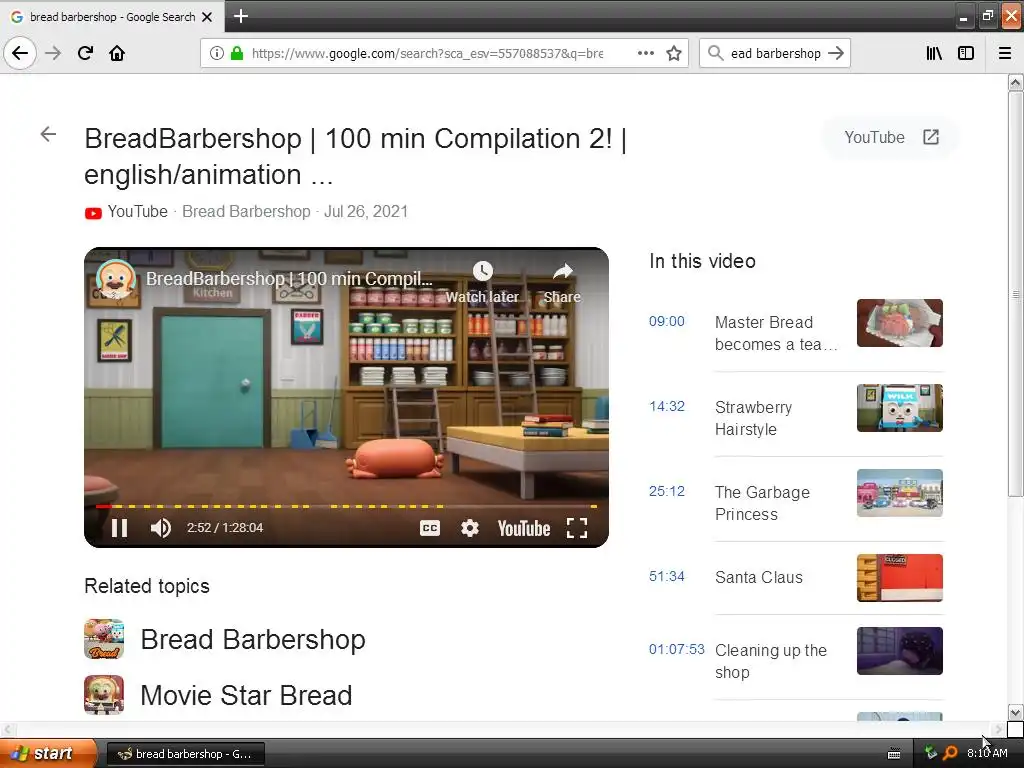Open Movie Star Bread related topic
The width and height of the screenshot is (1024, 768).
tap(246, 696)
